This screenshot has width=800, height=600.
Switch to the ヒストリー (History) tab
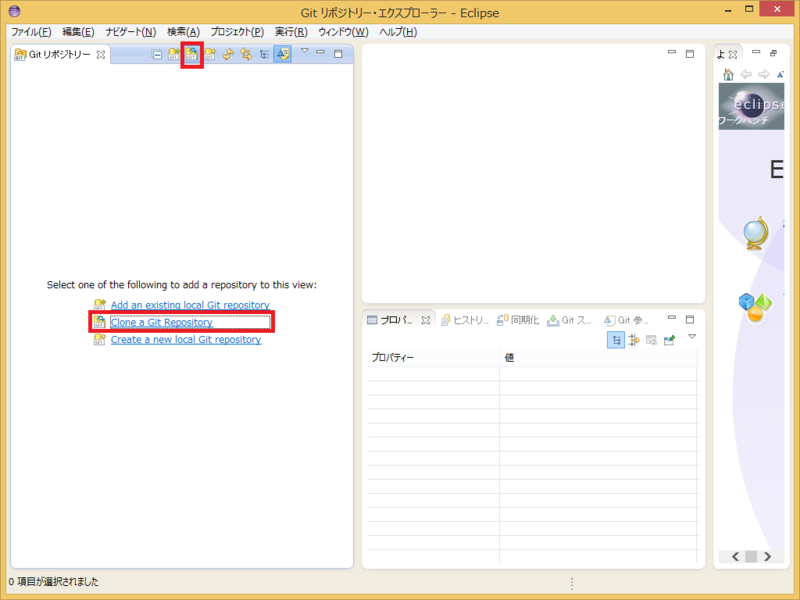pyautogui.click(x=465, y=320)
